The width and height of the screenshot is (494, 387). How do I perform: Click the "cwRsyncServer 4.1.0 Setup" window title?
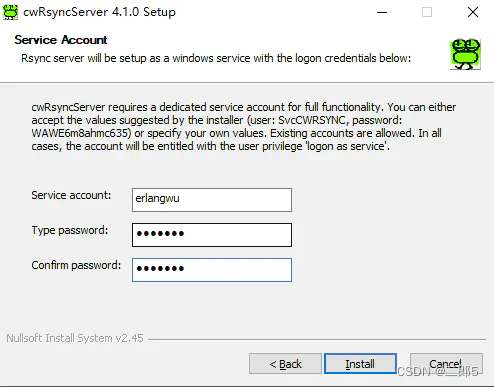click(x=99, y=12)
